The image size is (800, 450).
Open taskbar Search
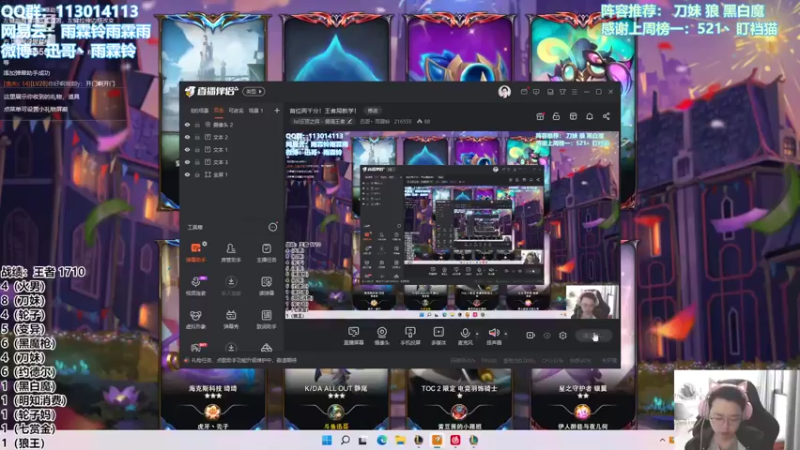pos(345,440)
